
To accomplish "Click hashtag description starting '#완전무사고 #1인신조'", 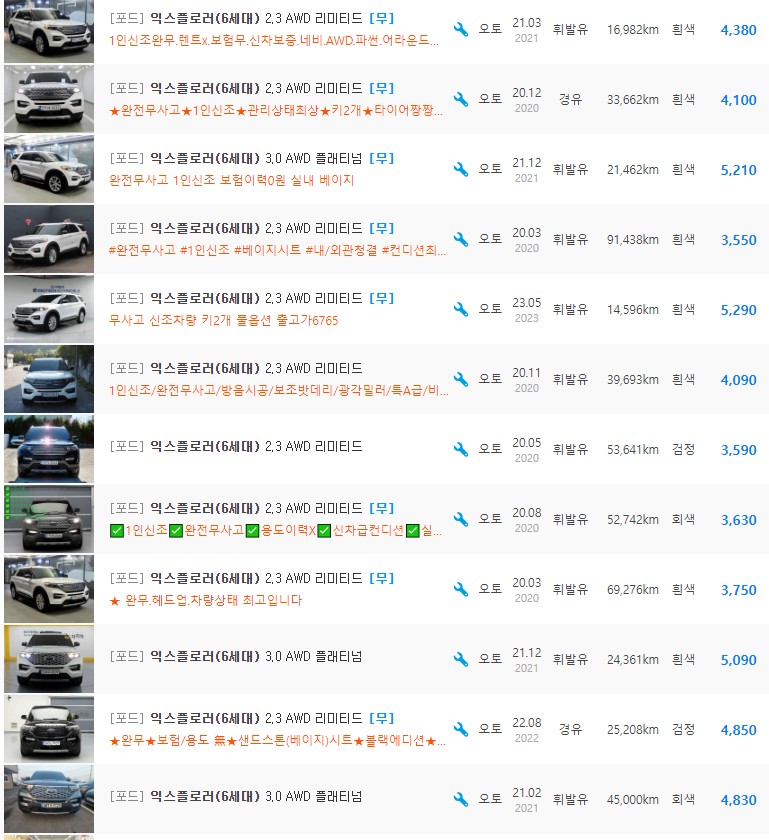I will point(278,250).
